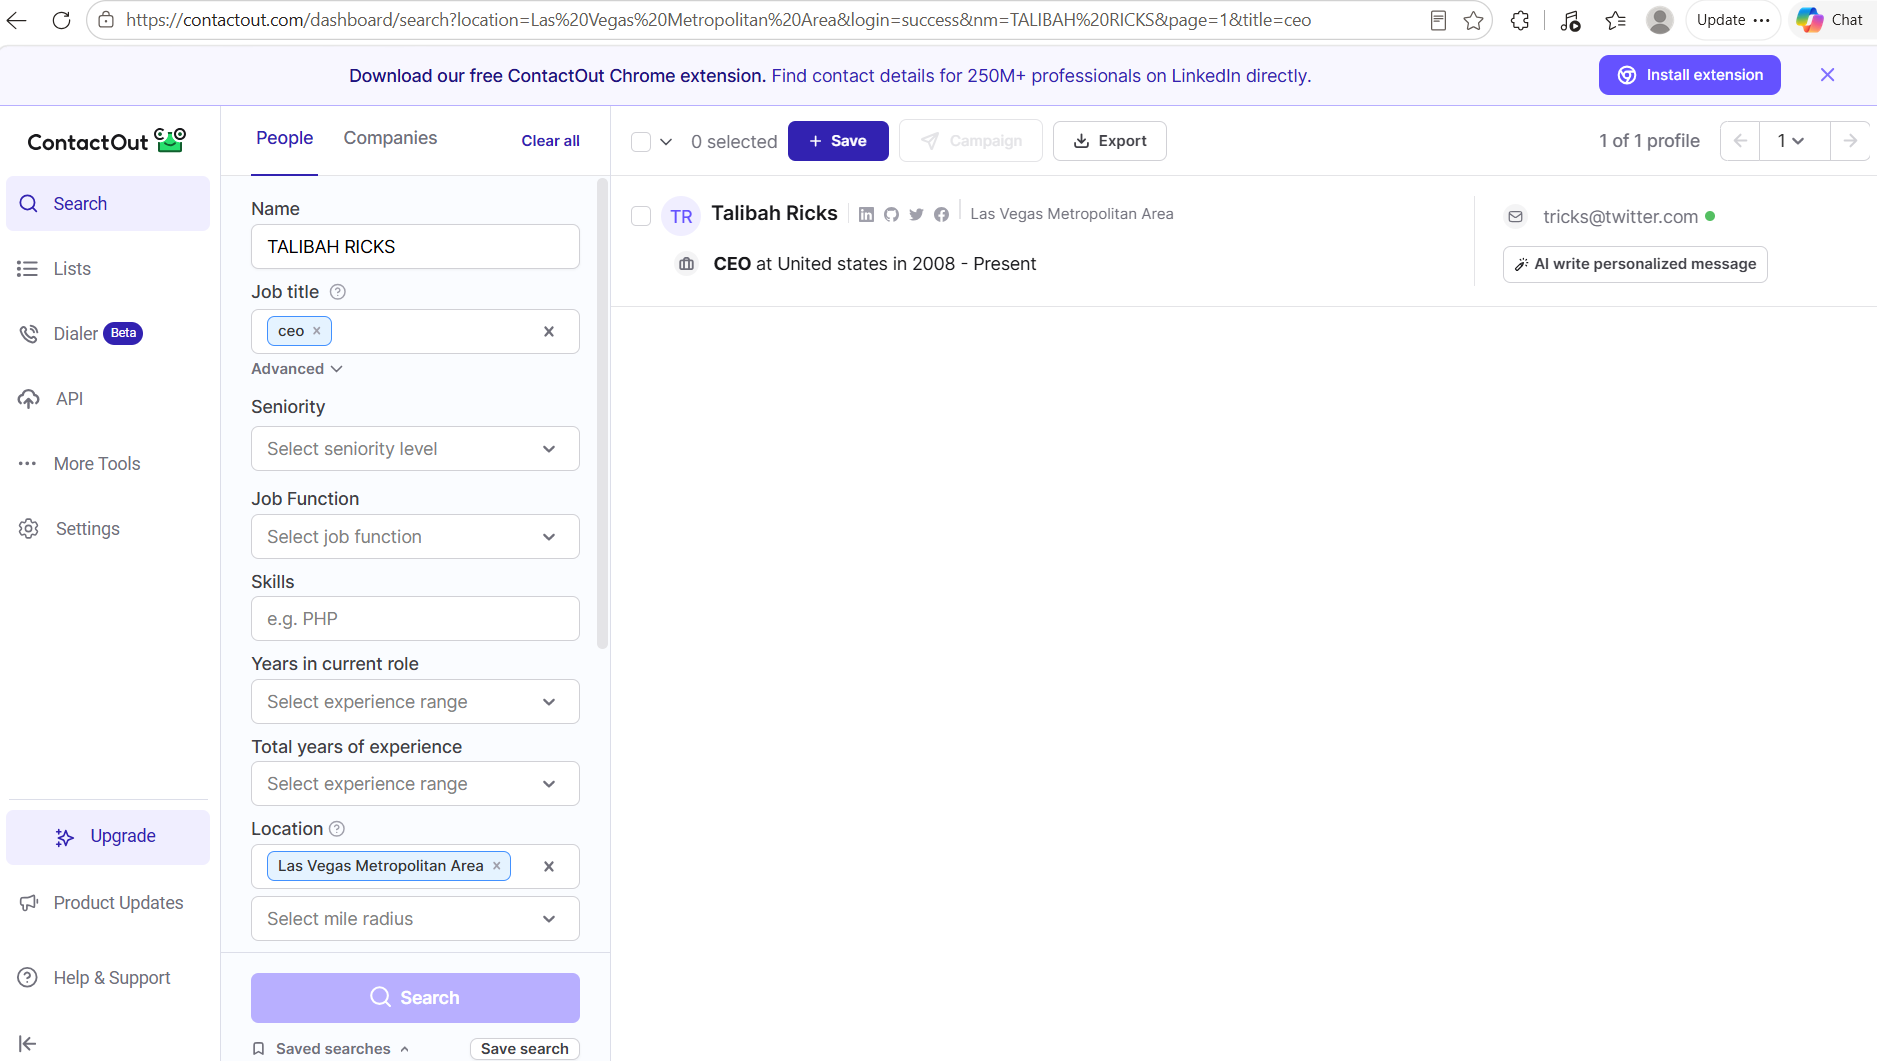1877x1061 pixels.
Task: Open the page number dropdown
Action: (x=1794, y=141)
